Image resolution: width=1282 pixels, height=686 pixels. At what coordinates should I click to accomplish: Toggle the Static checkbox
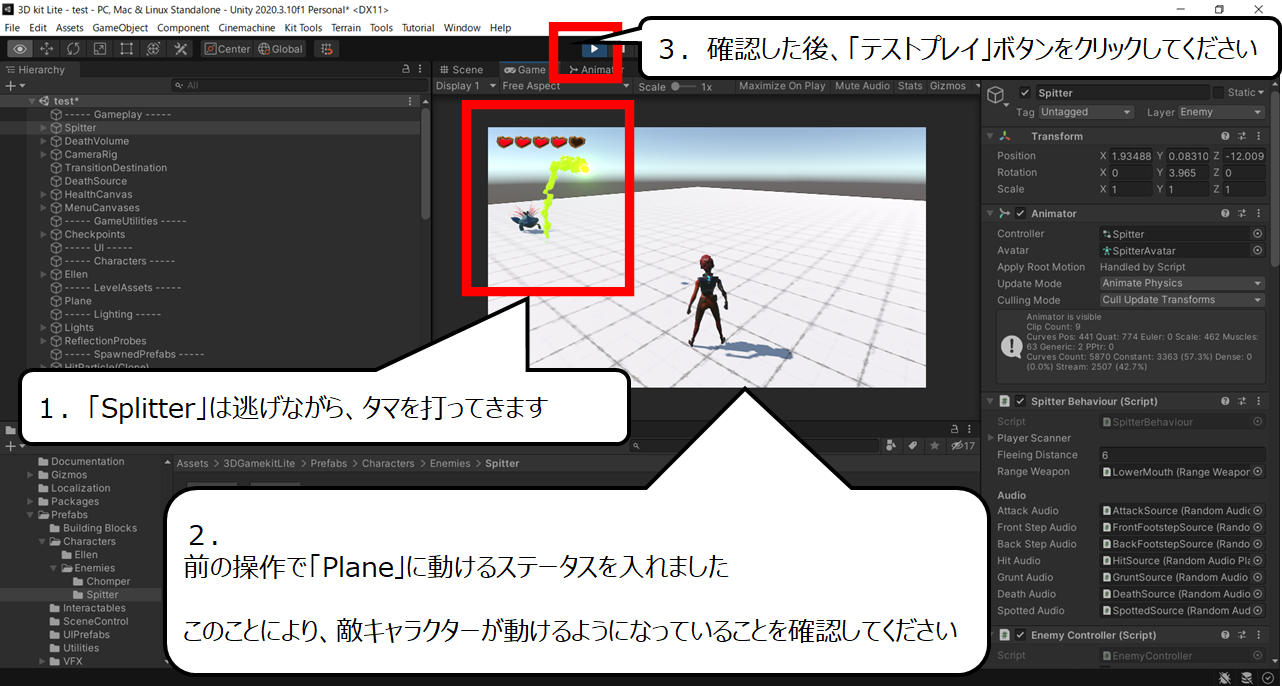coord(1217,93)
